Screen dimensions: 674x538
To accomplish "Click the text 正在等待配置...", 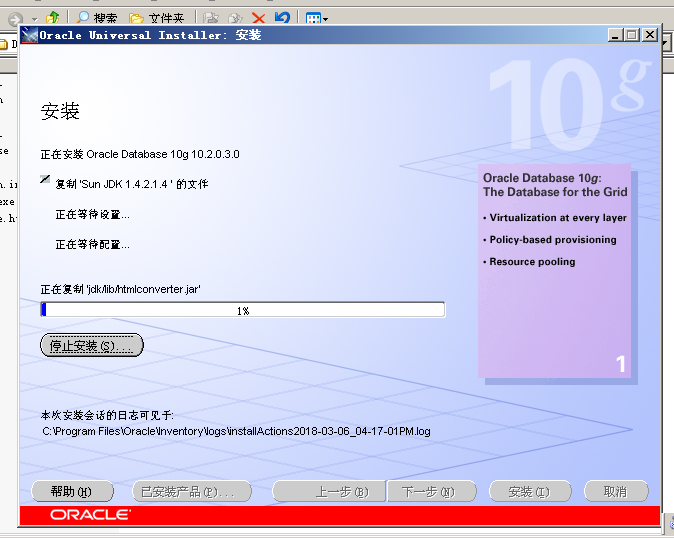I will point(92,245).
